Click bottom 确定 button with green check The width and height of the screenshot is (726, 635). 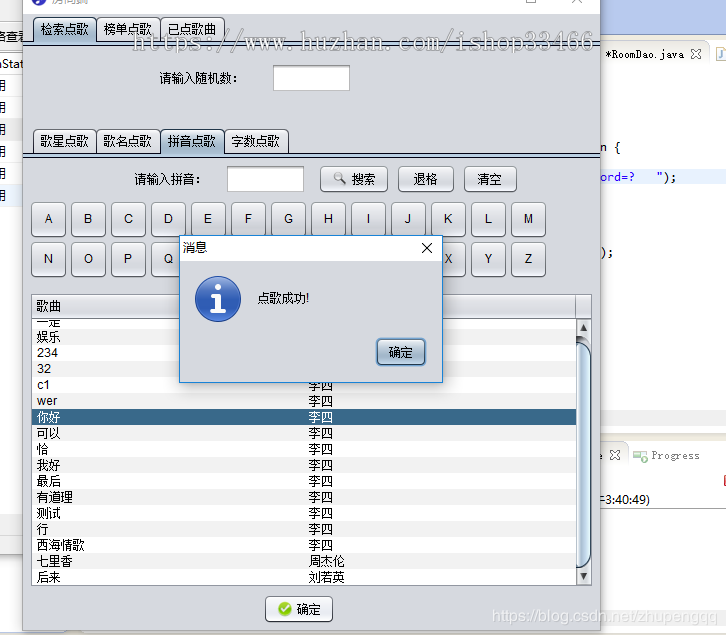(299, 609)
